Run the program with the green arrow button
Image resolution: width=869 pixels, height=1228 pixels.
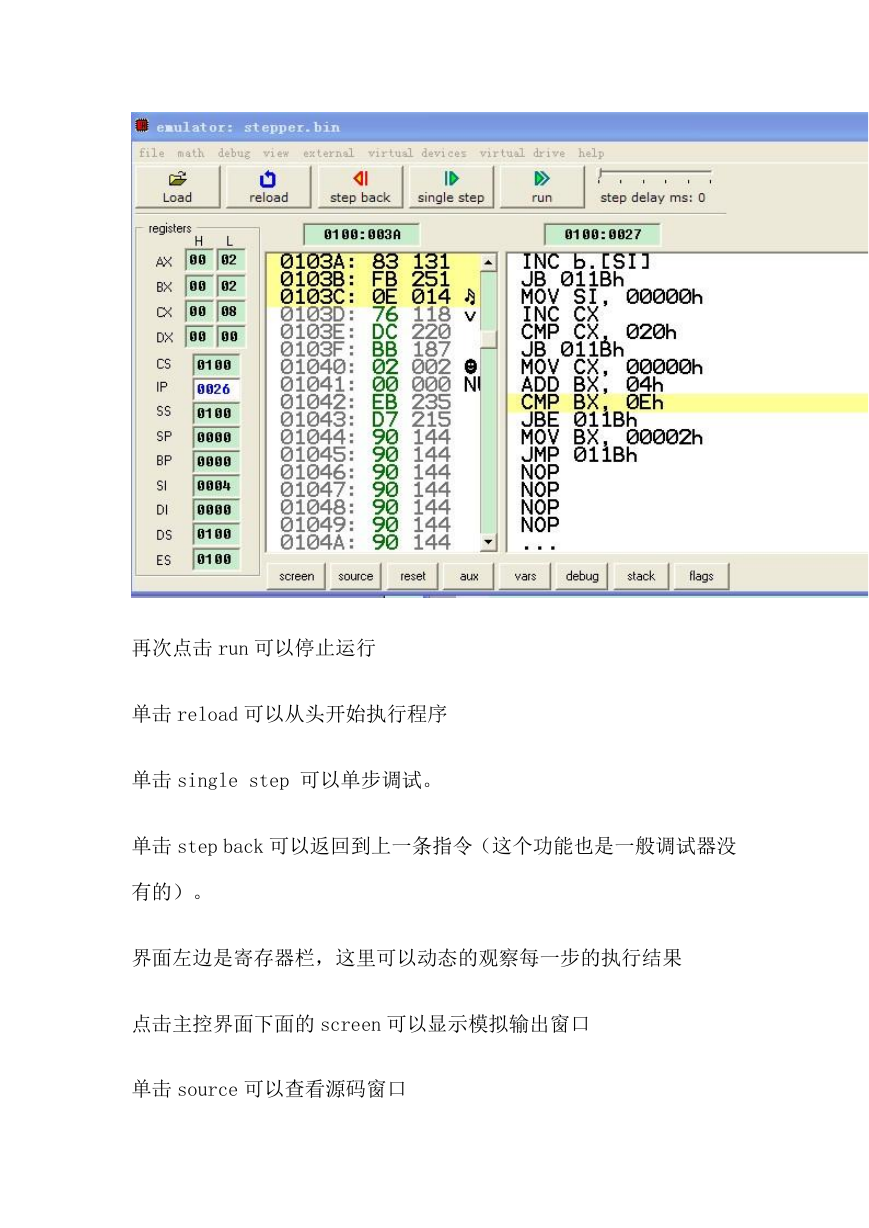pos(542,187)
